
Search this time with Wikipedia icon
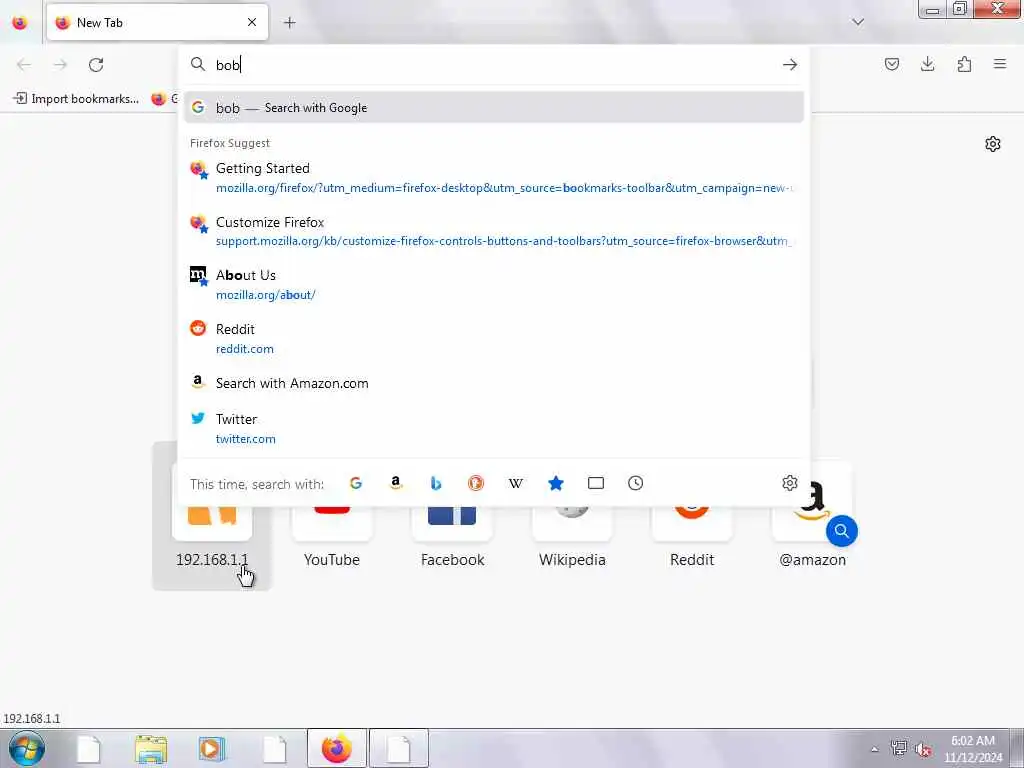516,483
